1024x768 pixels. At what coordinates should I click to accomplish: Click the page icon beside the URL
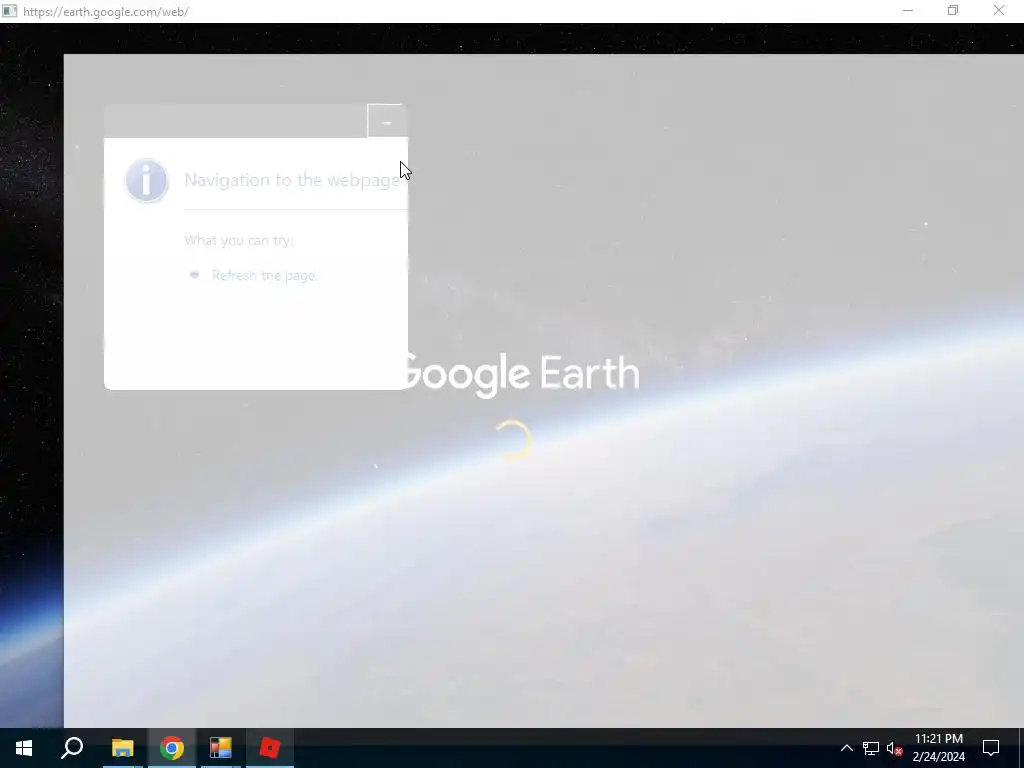(9, 11)
